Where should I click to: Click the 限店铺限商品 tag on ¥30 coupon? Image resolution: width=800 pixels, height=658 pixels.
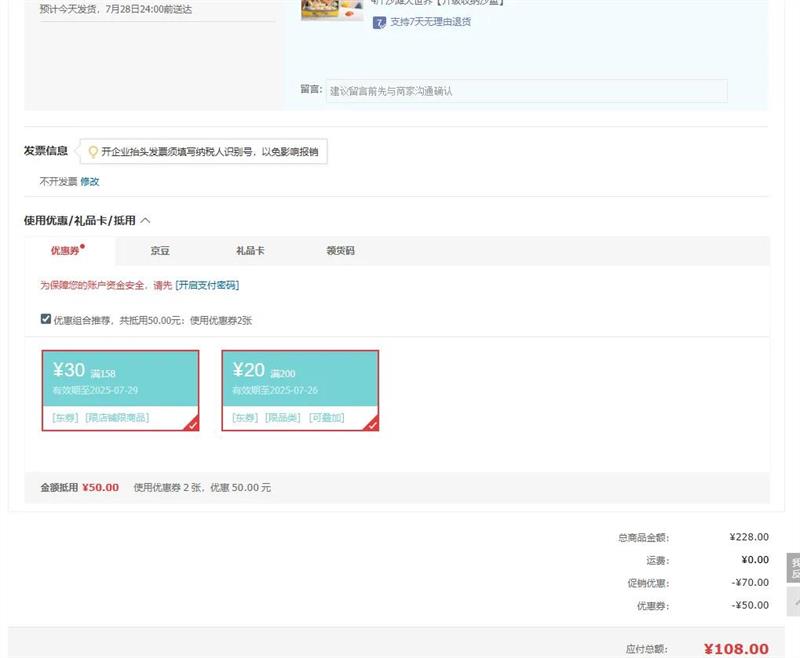click(117, 417)
